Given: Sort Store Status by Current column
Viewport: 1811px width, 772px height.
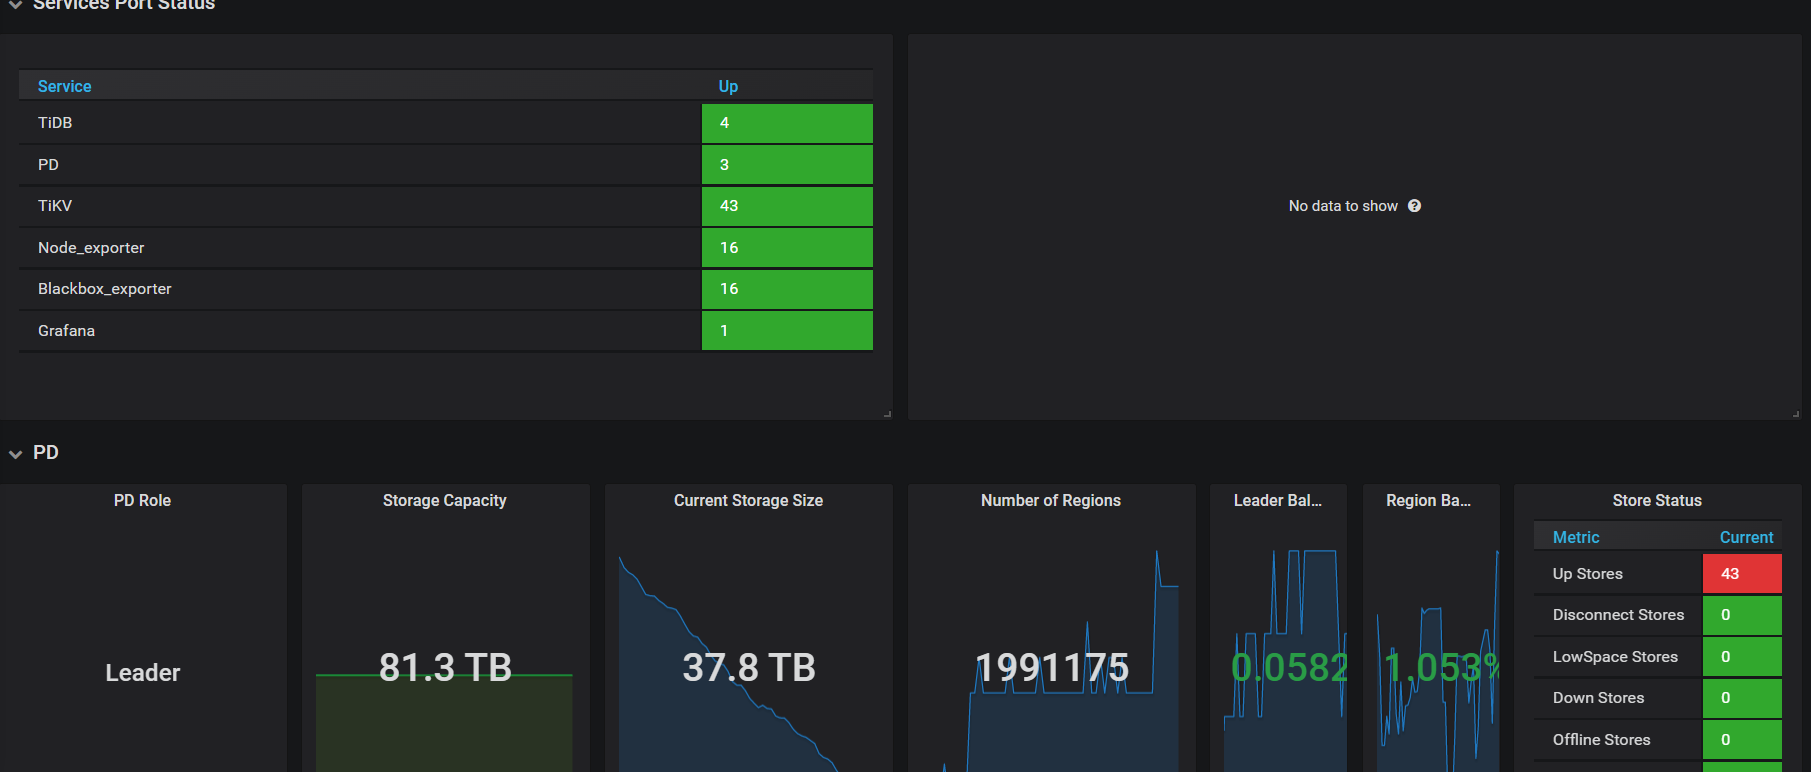Looking at the screenshot, I should coord(1746,538).
